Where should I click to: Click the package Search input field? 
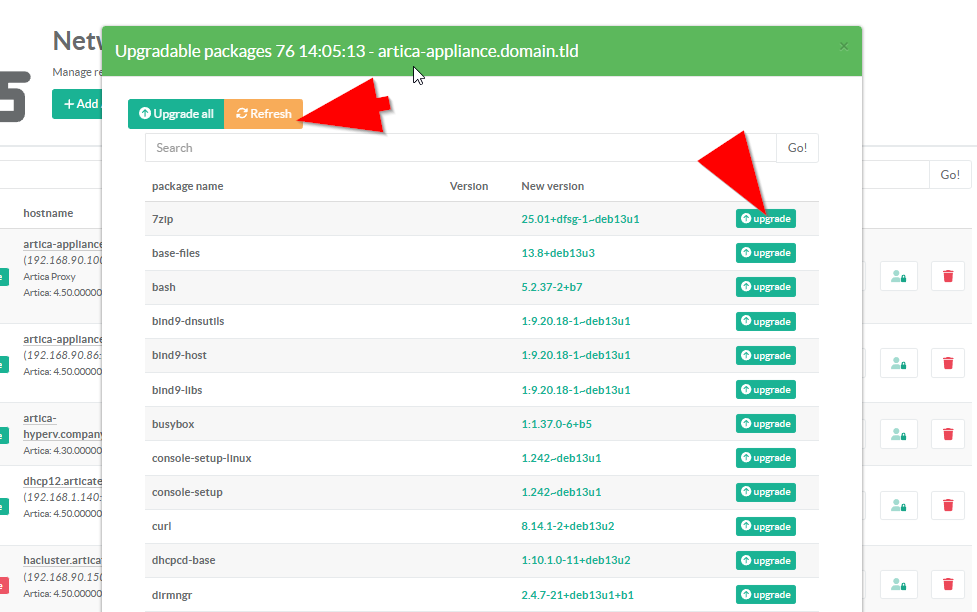point(460,148)
